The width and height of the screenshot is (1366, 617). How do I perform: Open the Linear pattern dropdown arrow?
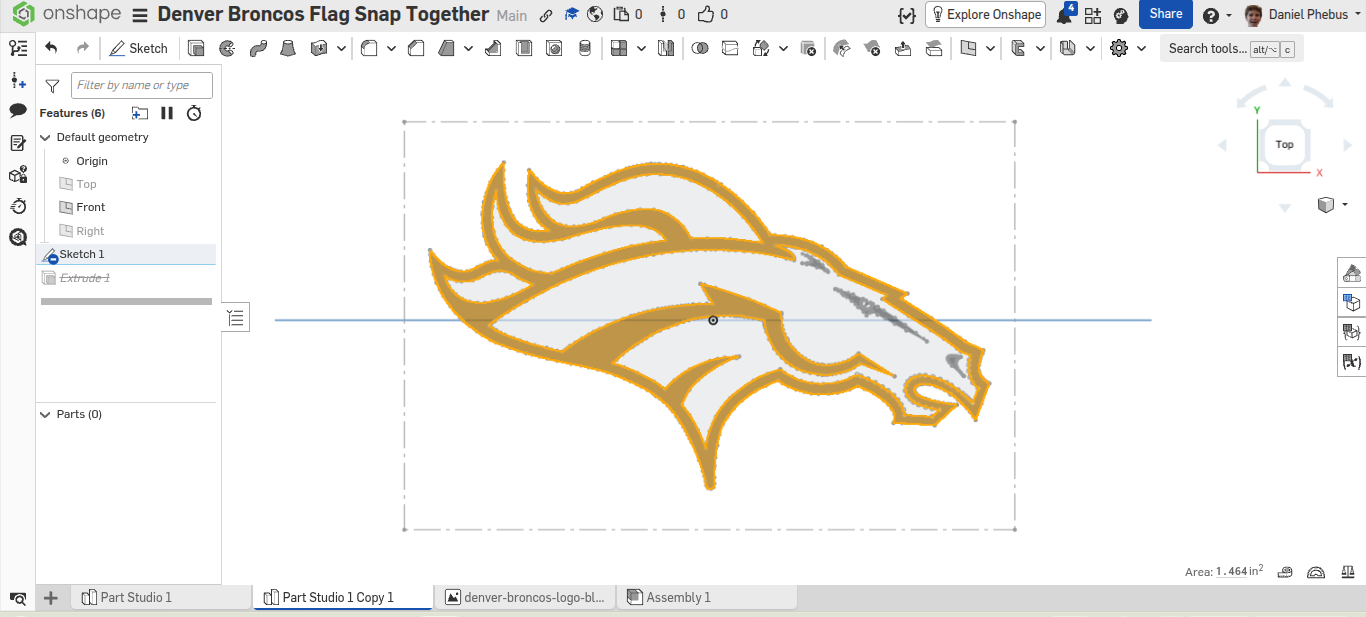pyautogui.click(x=641, y=48)
